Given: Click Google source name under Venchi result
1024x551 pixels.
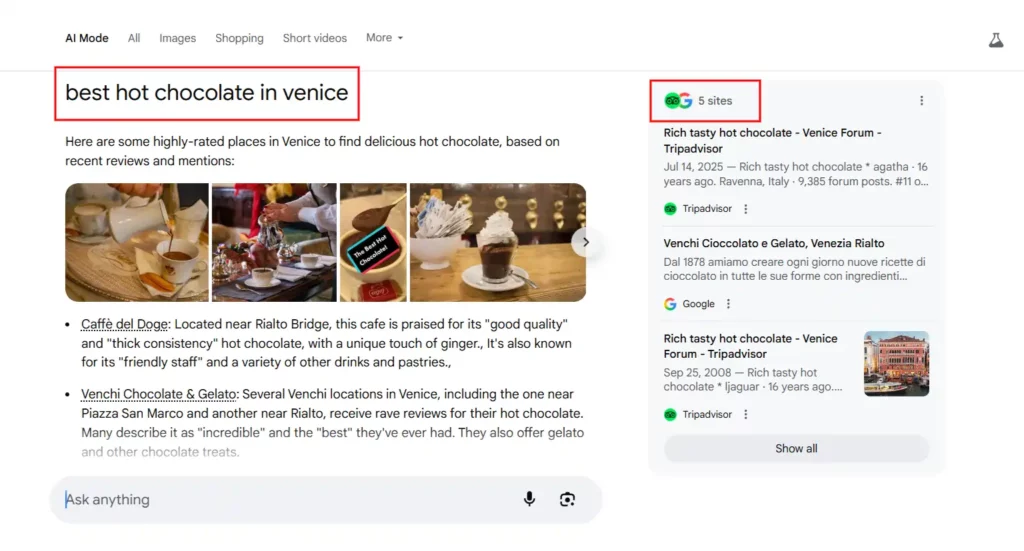Looking at the screenshot, I should pyautogui.click(x=698, y=304).
